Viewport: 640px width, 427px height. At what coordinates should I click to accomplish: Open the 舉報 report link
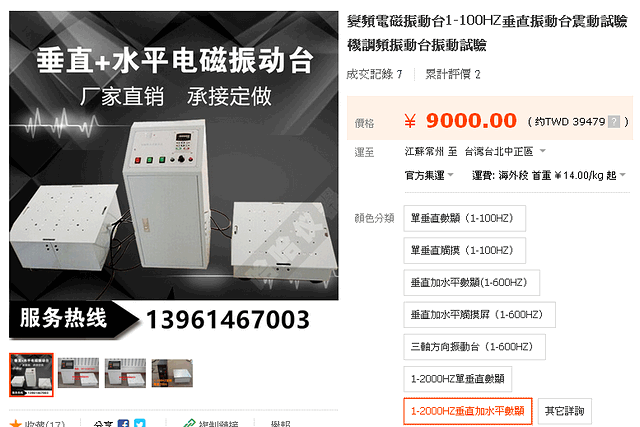pos(280,424)
